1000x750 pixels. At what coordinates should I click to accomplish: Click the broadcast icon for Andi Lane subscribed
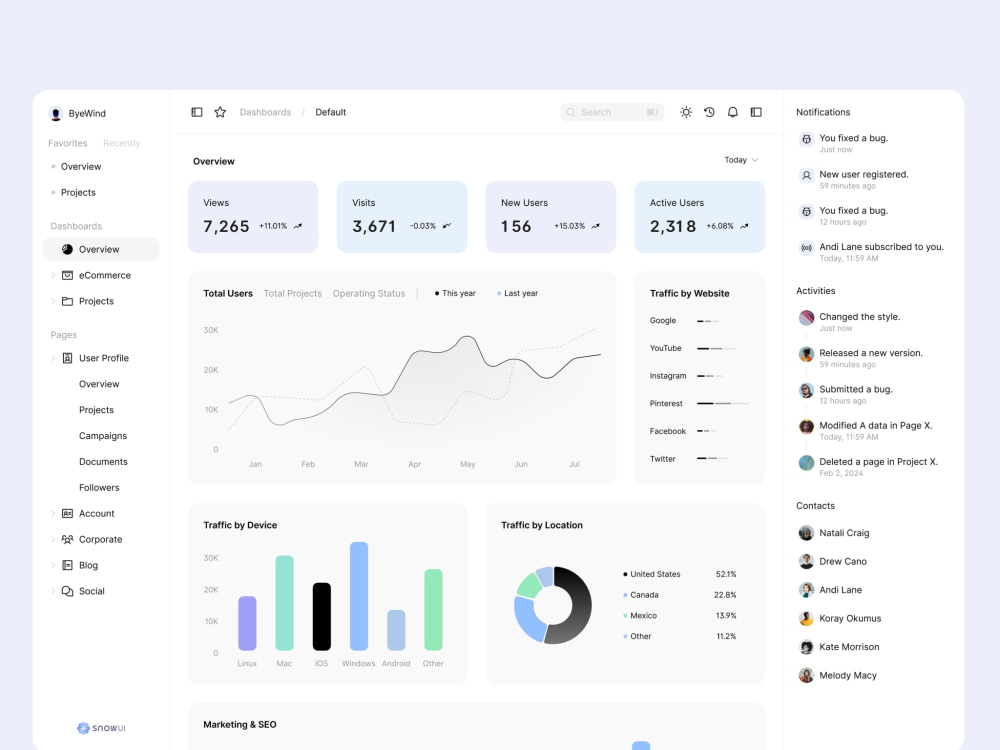point(806,248)
